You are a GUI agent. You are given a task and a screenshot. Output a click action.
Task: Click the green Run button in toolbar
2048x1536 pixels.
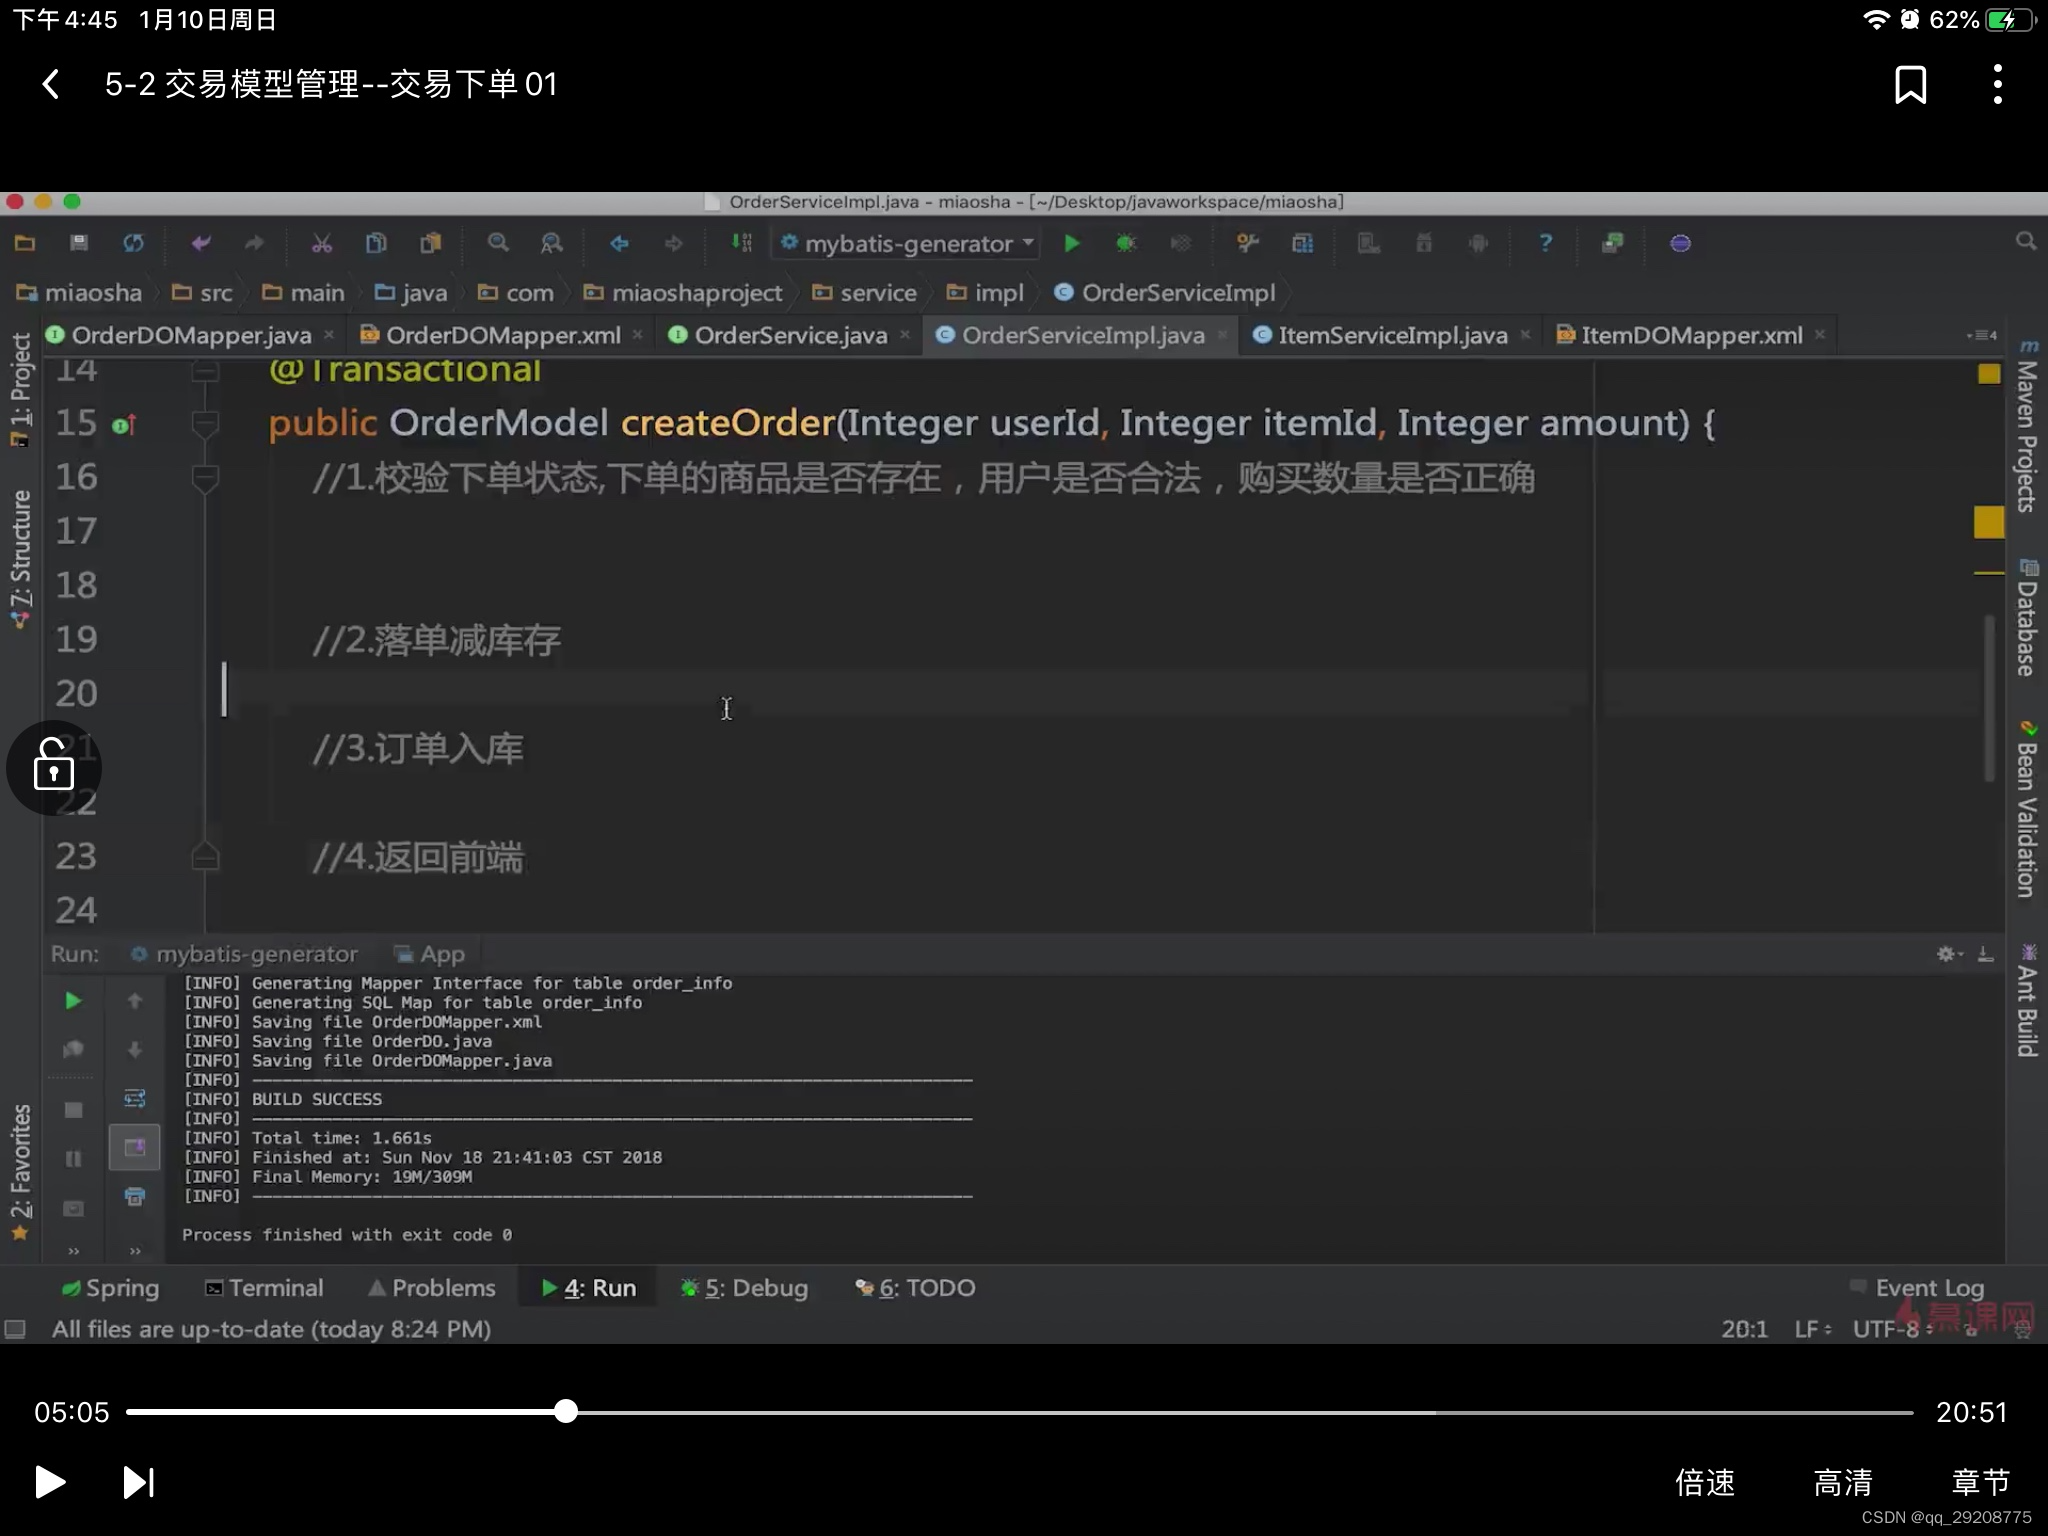click(1071, 243)
